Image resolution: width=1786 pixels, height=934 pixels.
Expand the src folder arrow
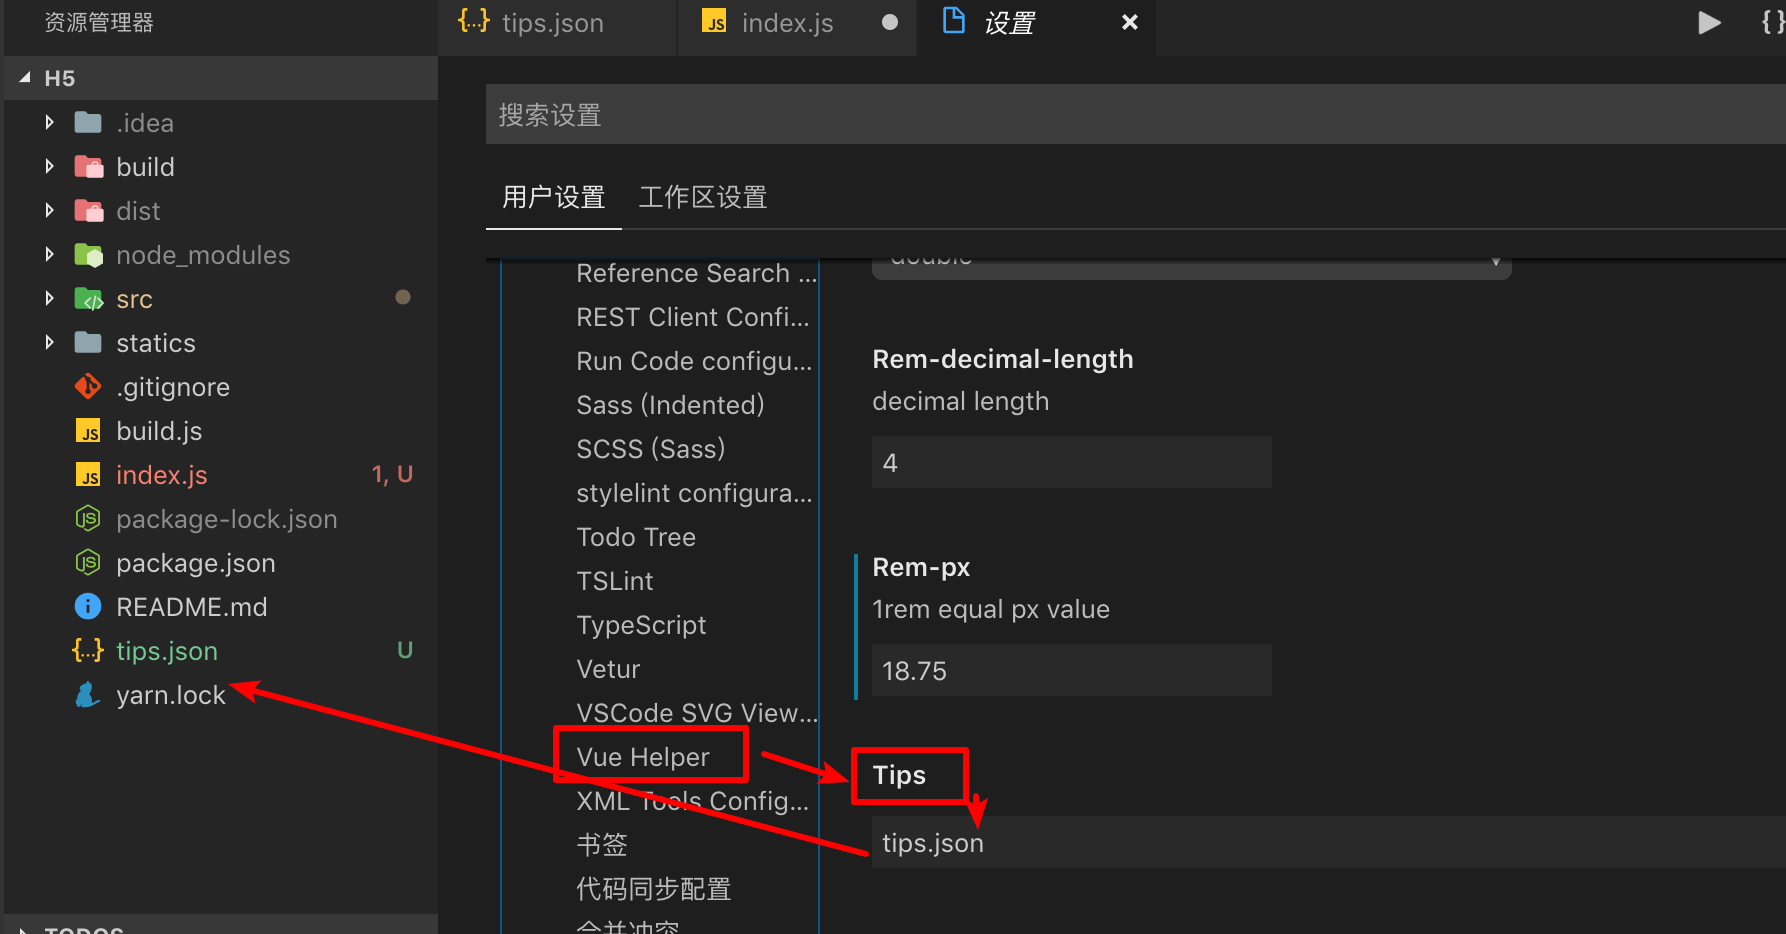click(49, 298)
